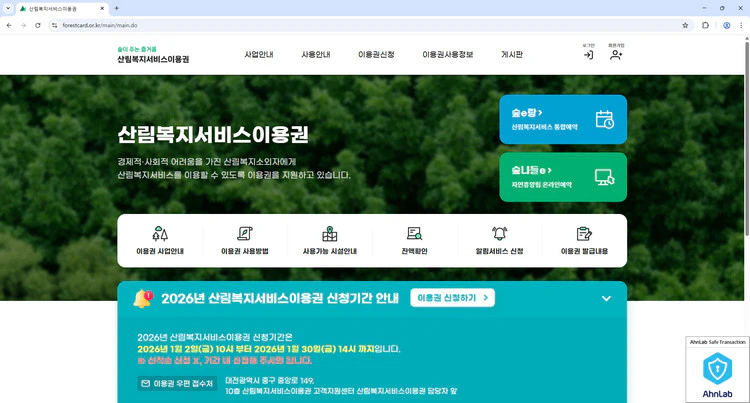Image resolution: width=750 pixels, height=403 pixels.
Task: Click the 로그인 login icon
Action: 588,54
